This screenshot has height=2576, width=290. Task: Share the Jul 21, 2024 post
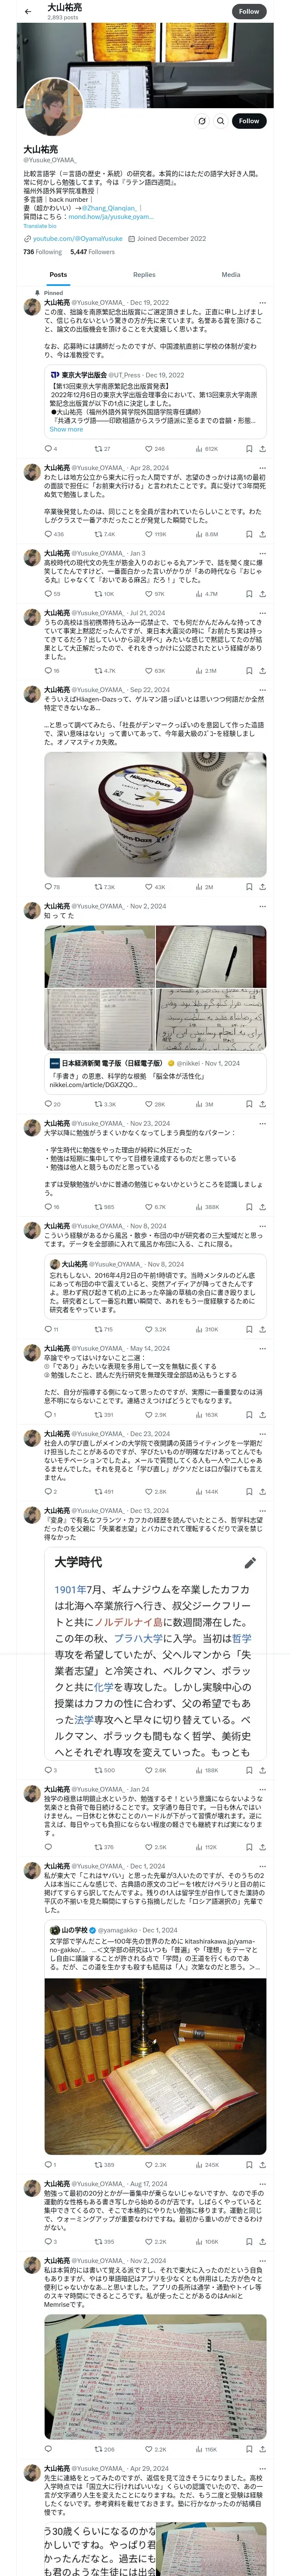coord(262,671)
